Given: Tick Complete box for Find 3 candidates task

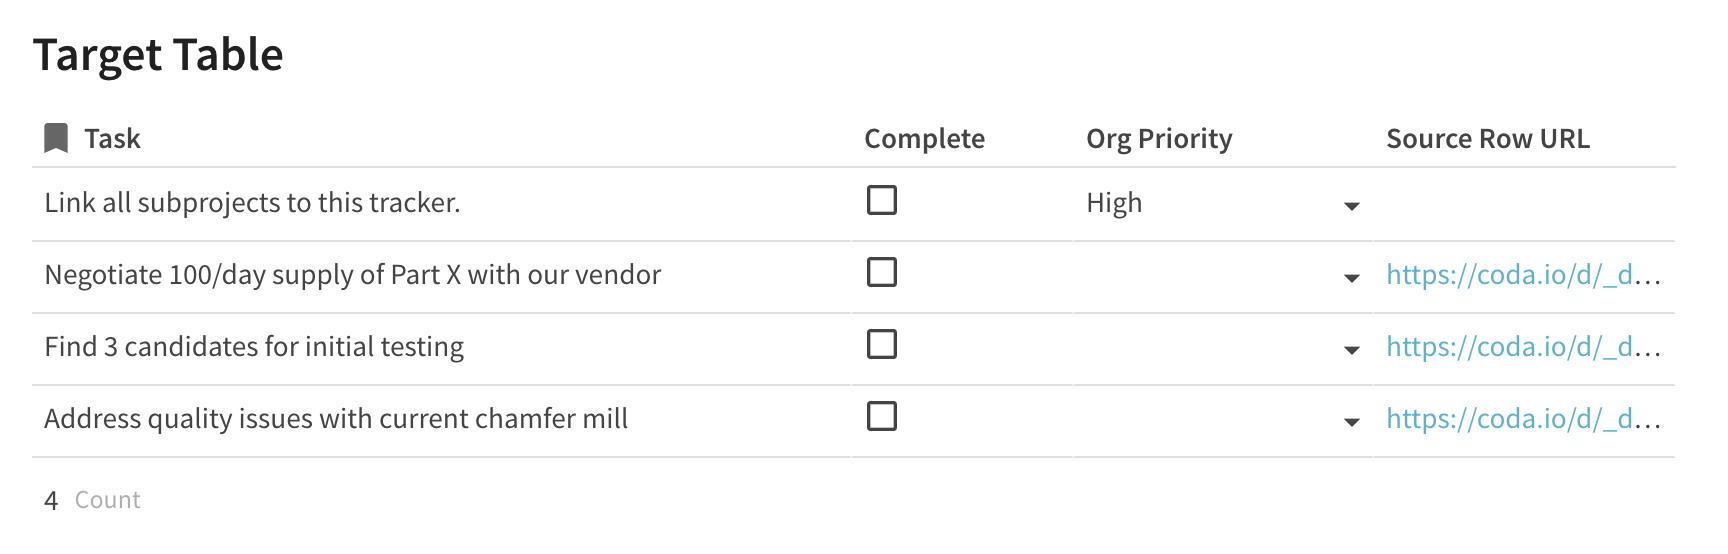Looking at the screenshot, I should pyautogui.click(x=881, y=345).
